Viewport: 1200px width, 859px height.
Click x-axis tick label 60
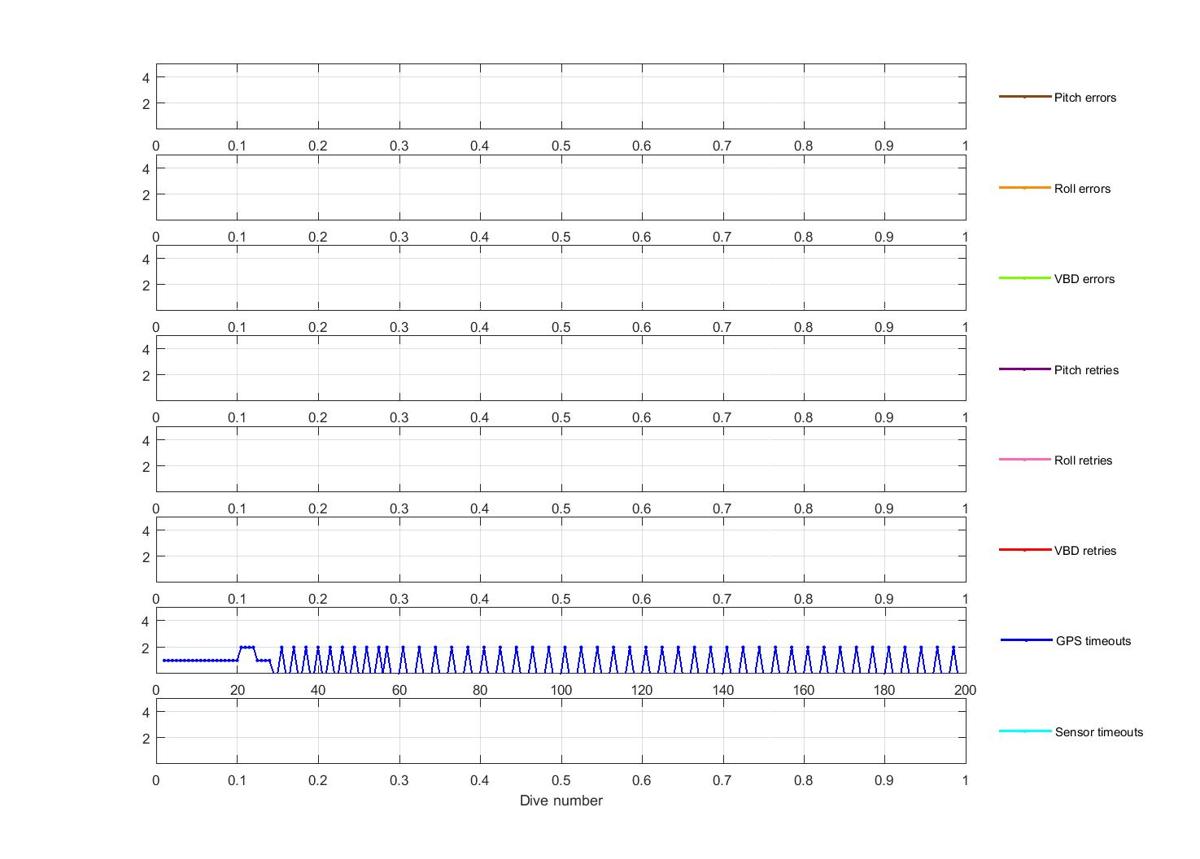click(x=399, y=690)
